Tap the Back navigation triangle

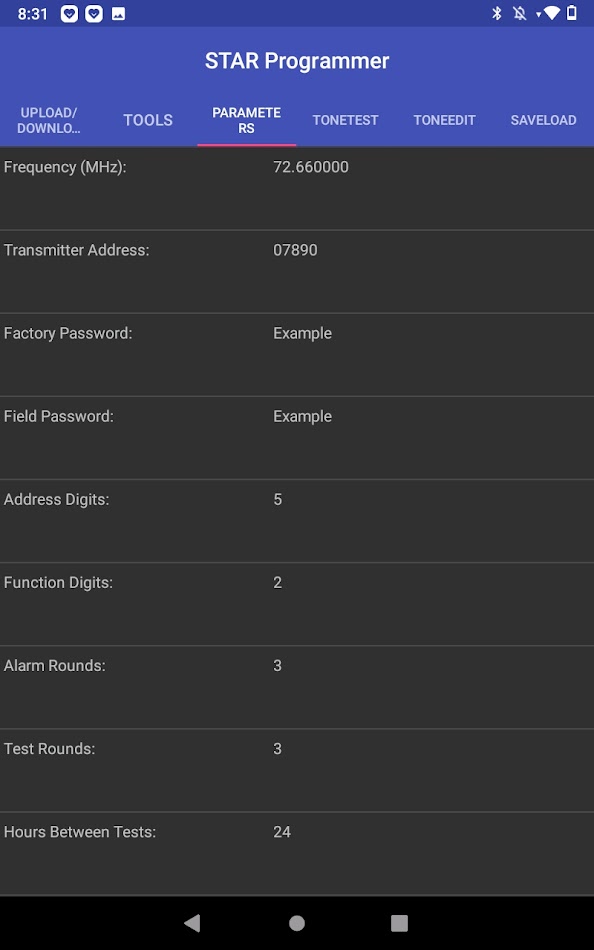pyautogui.click(x=193, y=923)
